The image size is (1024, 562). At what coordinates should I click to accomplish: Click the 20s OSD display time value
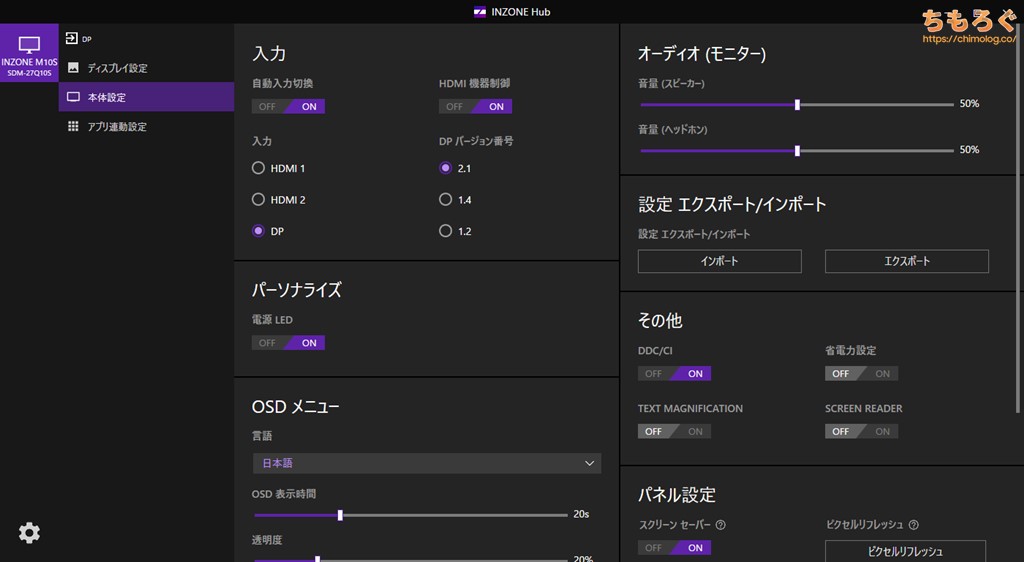point(581,514)
